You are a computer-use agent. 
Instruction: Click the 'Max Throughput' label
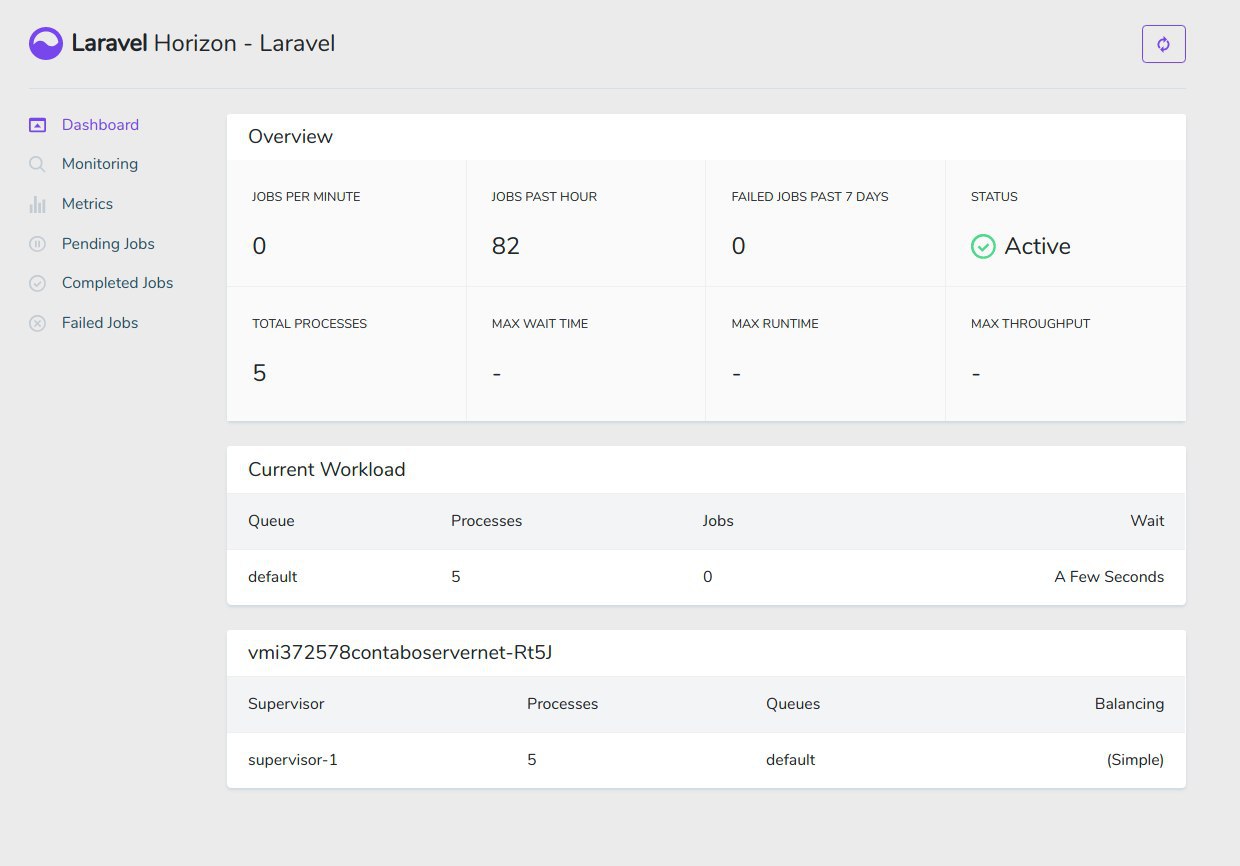(1030, 324)
